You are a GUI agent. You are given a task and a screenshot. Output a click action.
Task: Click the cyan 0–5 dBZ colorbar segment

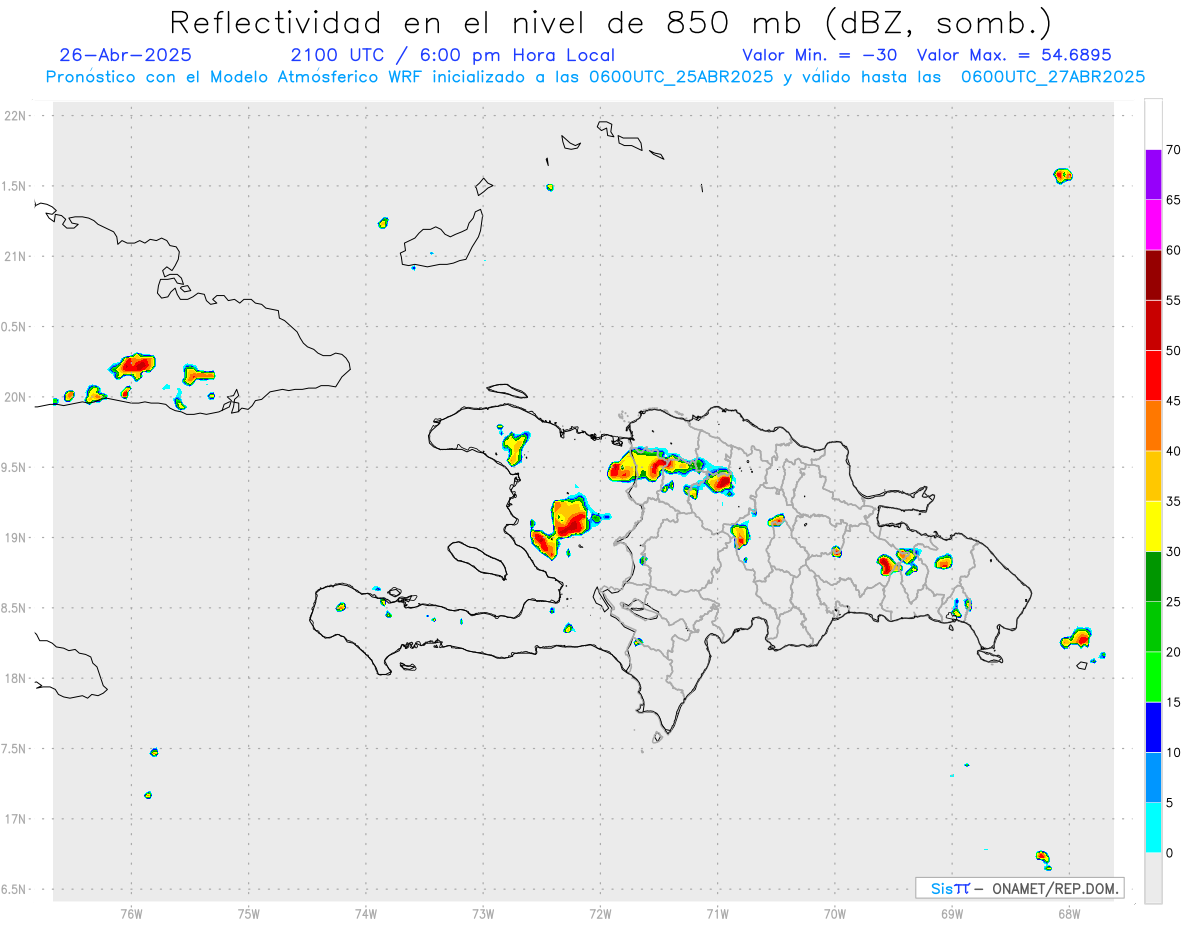[1153, 828]
